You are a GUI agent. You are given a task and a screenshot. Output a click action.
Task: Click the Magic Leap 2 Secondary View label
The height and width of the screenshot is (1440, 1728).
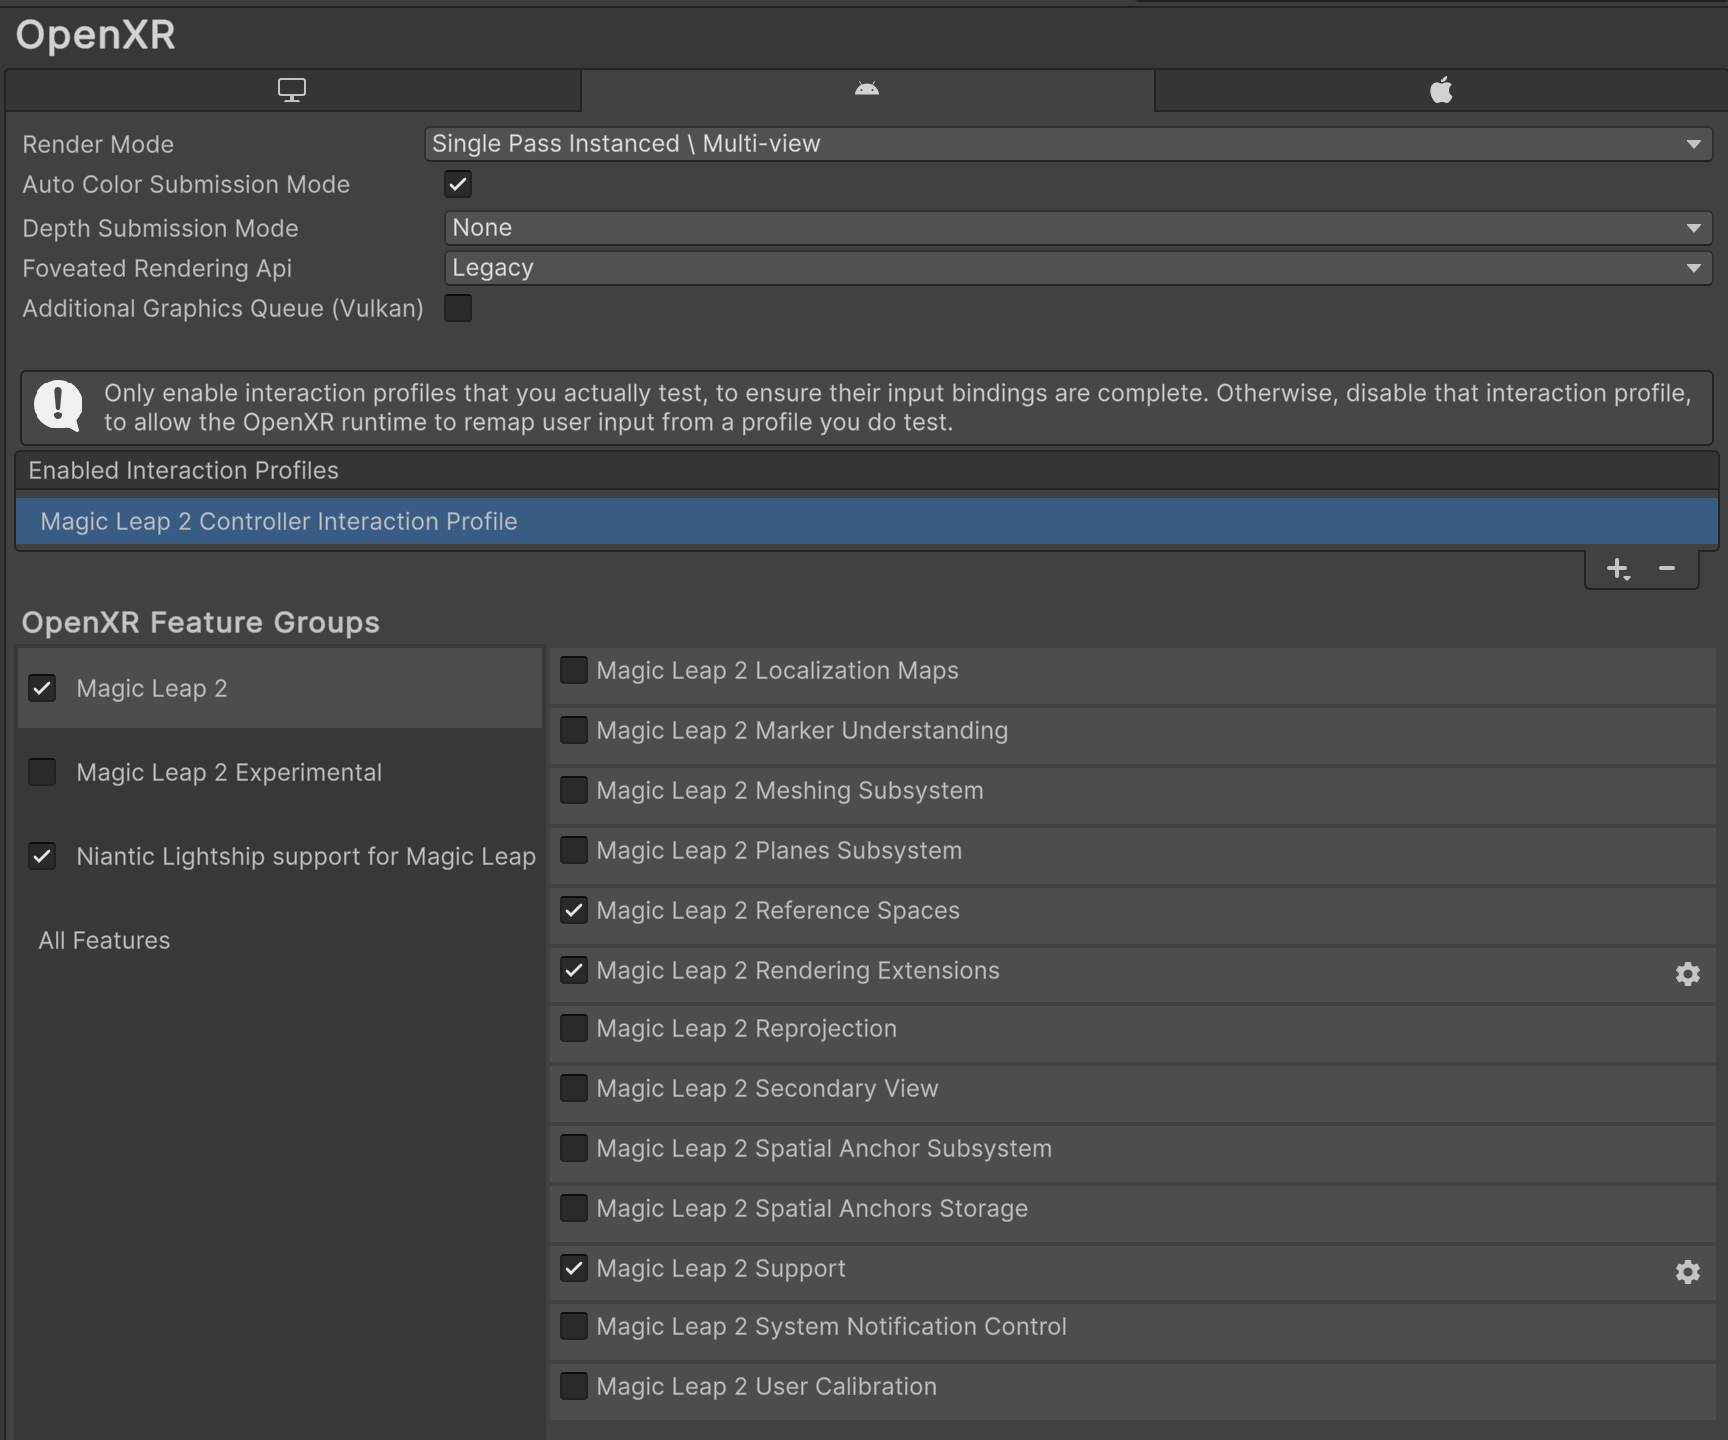coord(768,1088)
